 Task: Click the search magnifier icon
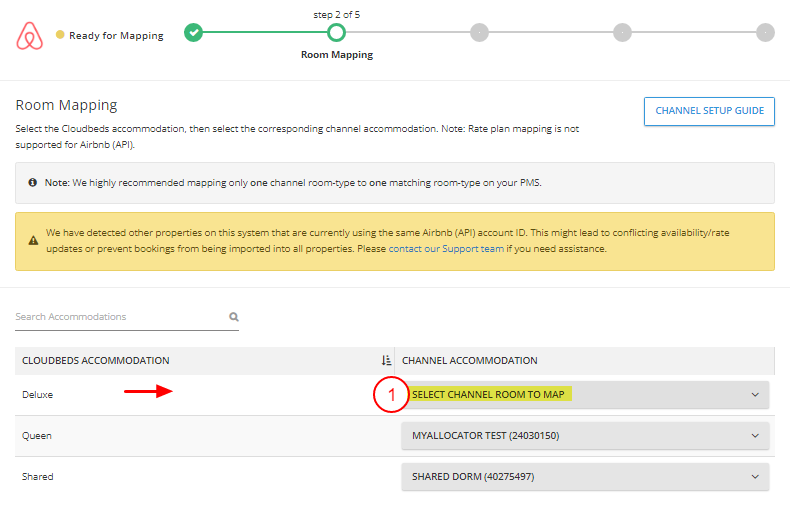pos(234,317)
